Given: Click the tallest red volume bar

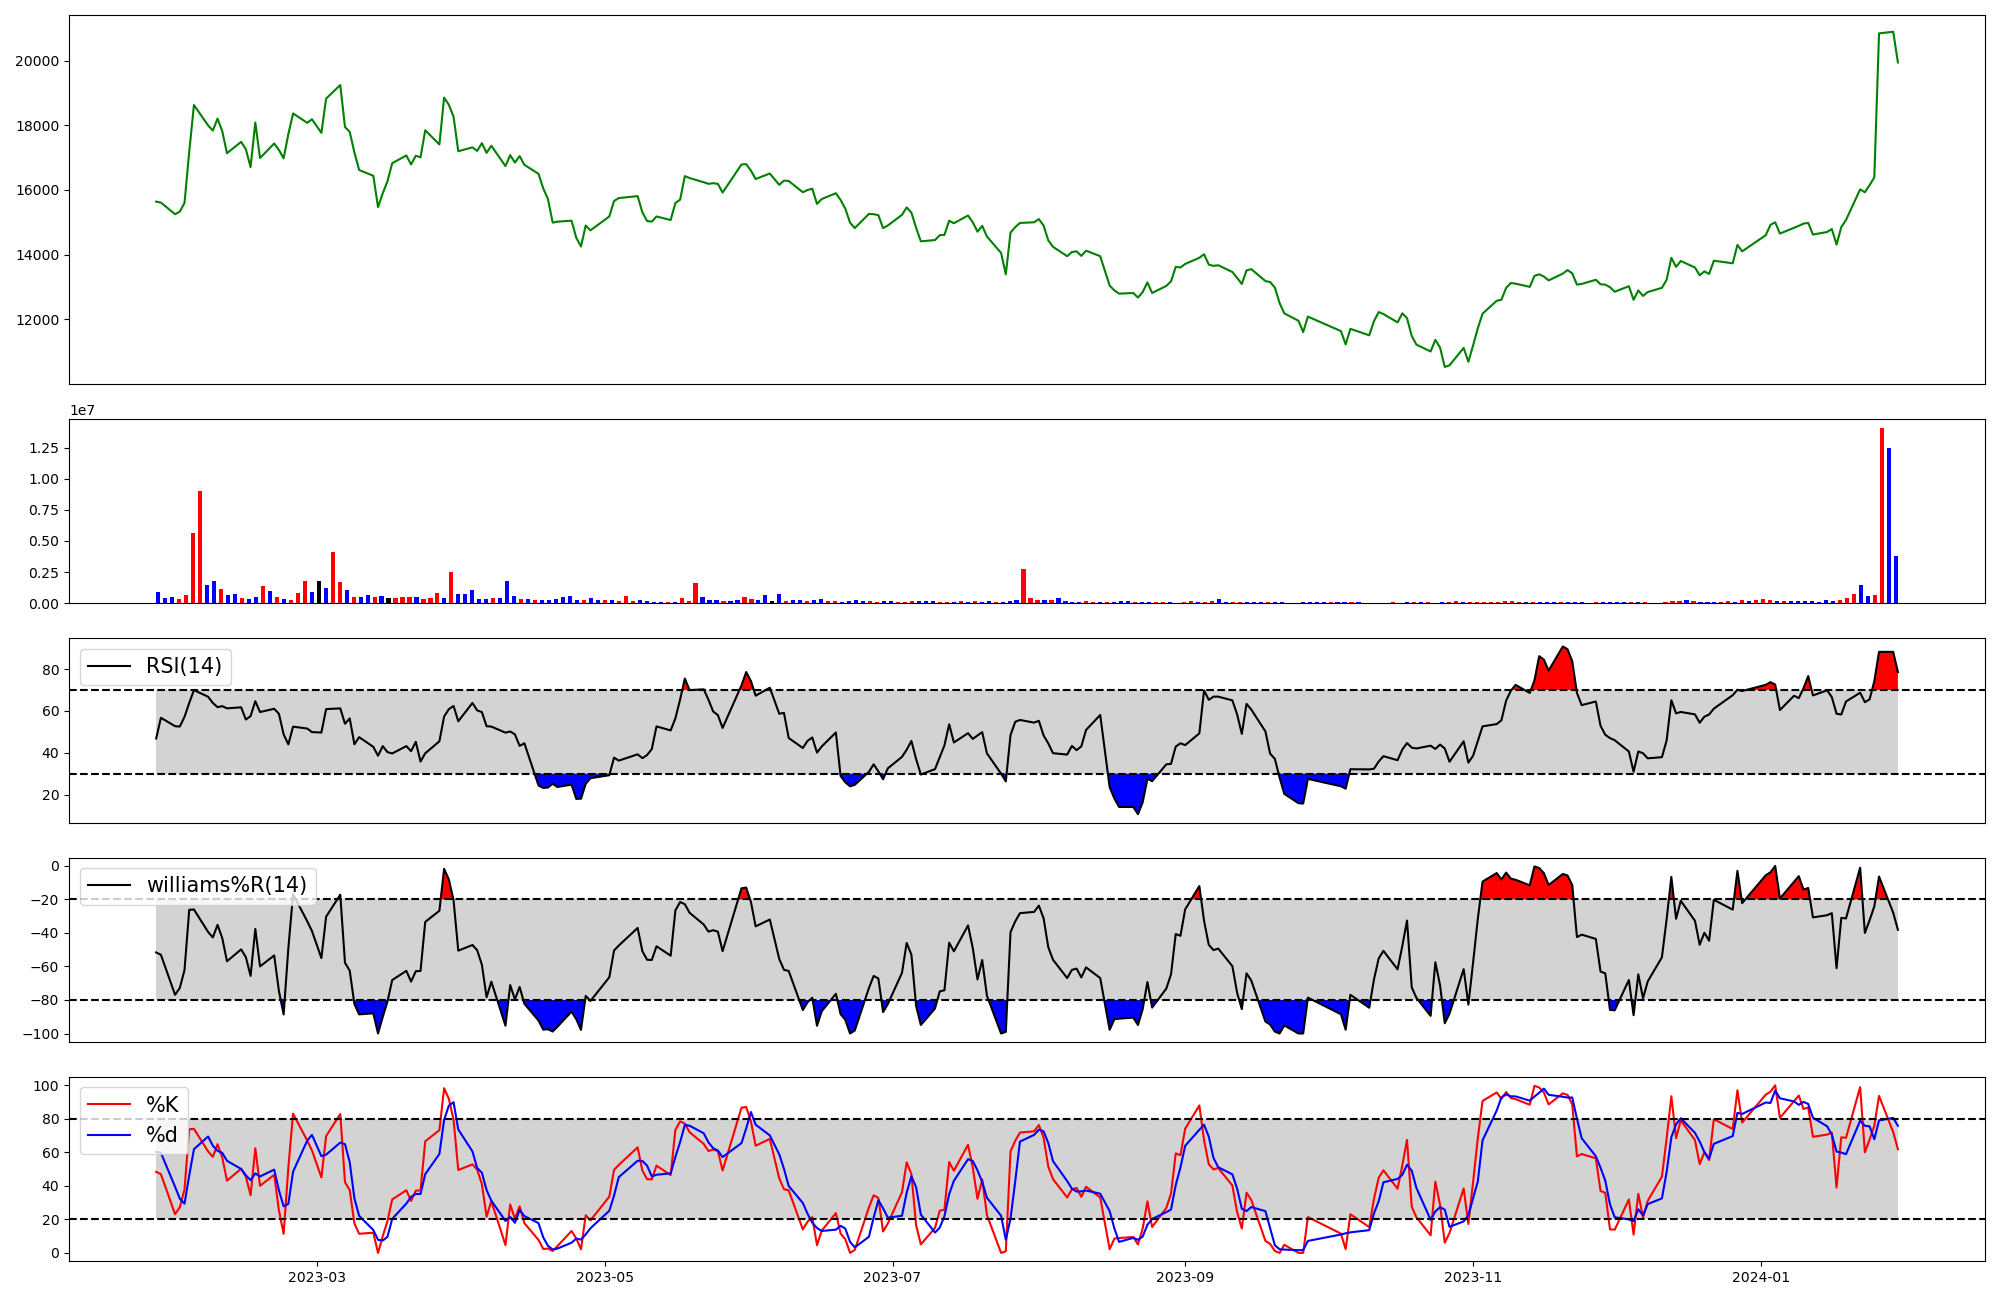Looking at the screenshot, I should coord(1881,515).
